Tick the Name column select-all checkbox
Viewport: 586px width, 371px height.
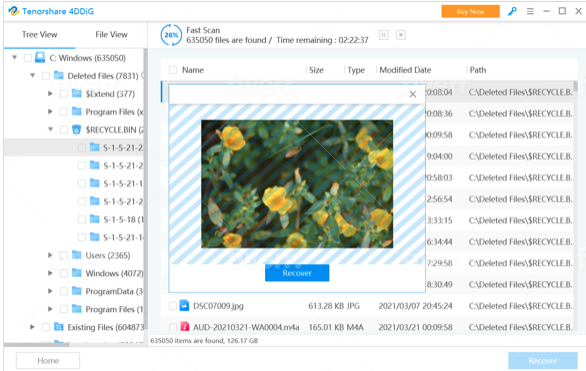point(173,70)
